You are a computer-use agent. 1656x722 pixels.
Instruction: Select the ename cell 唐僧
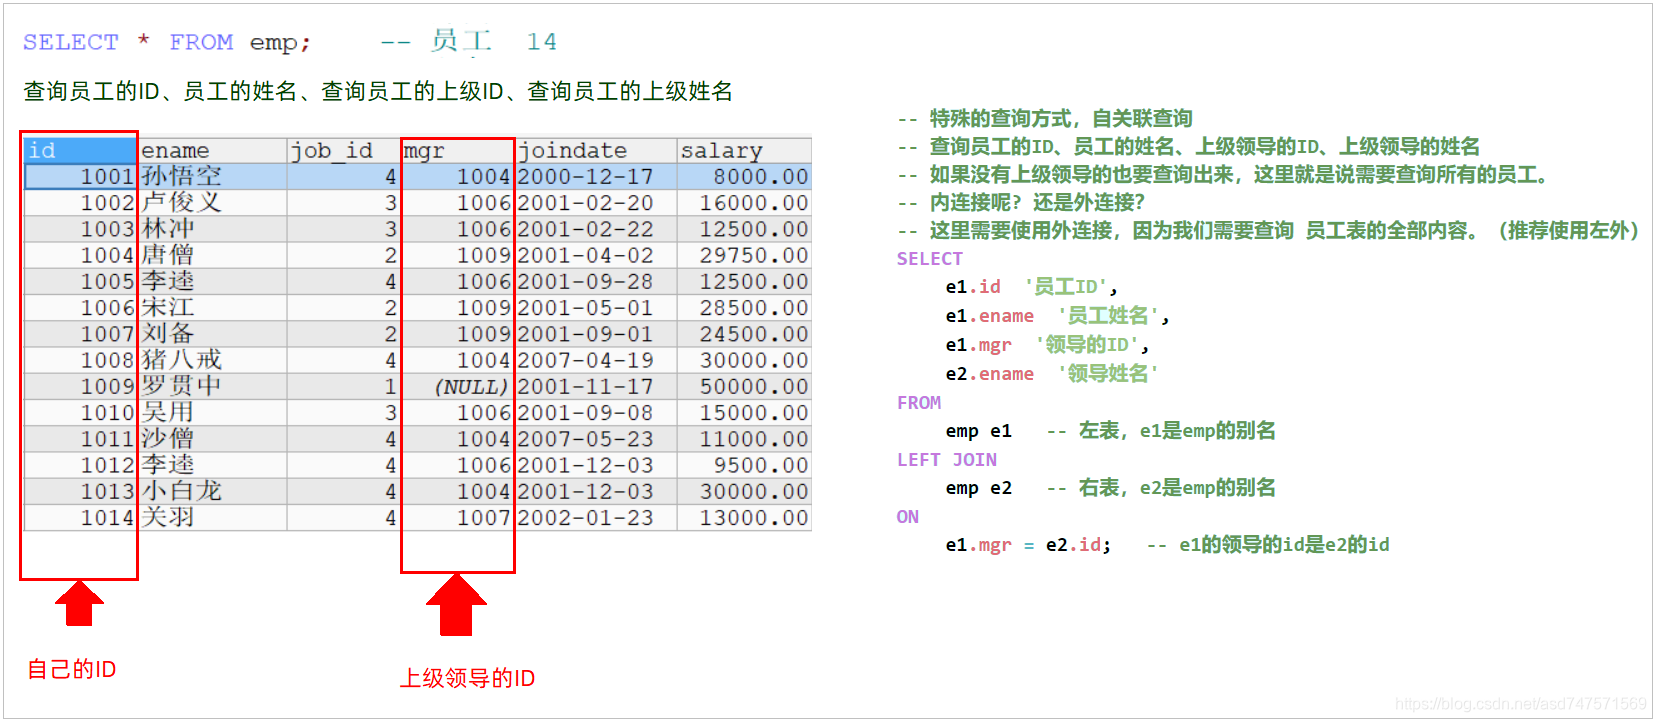pos(212,255)
